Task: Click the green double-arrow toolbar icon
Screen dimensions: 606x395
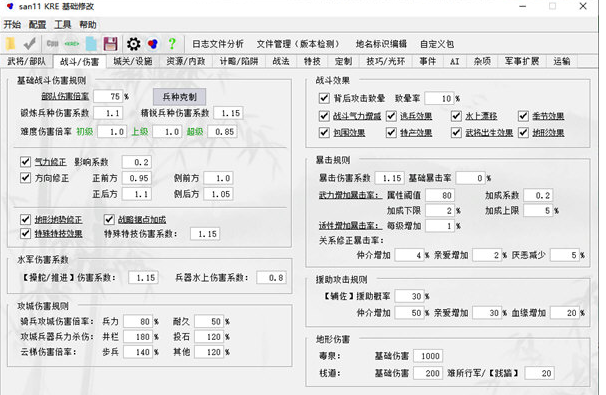Action: coord(72,44)
